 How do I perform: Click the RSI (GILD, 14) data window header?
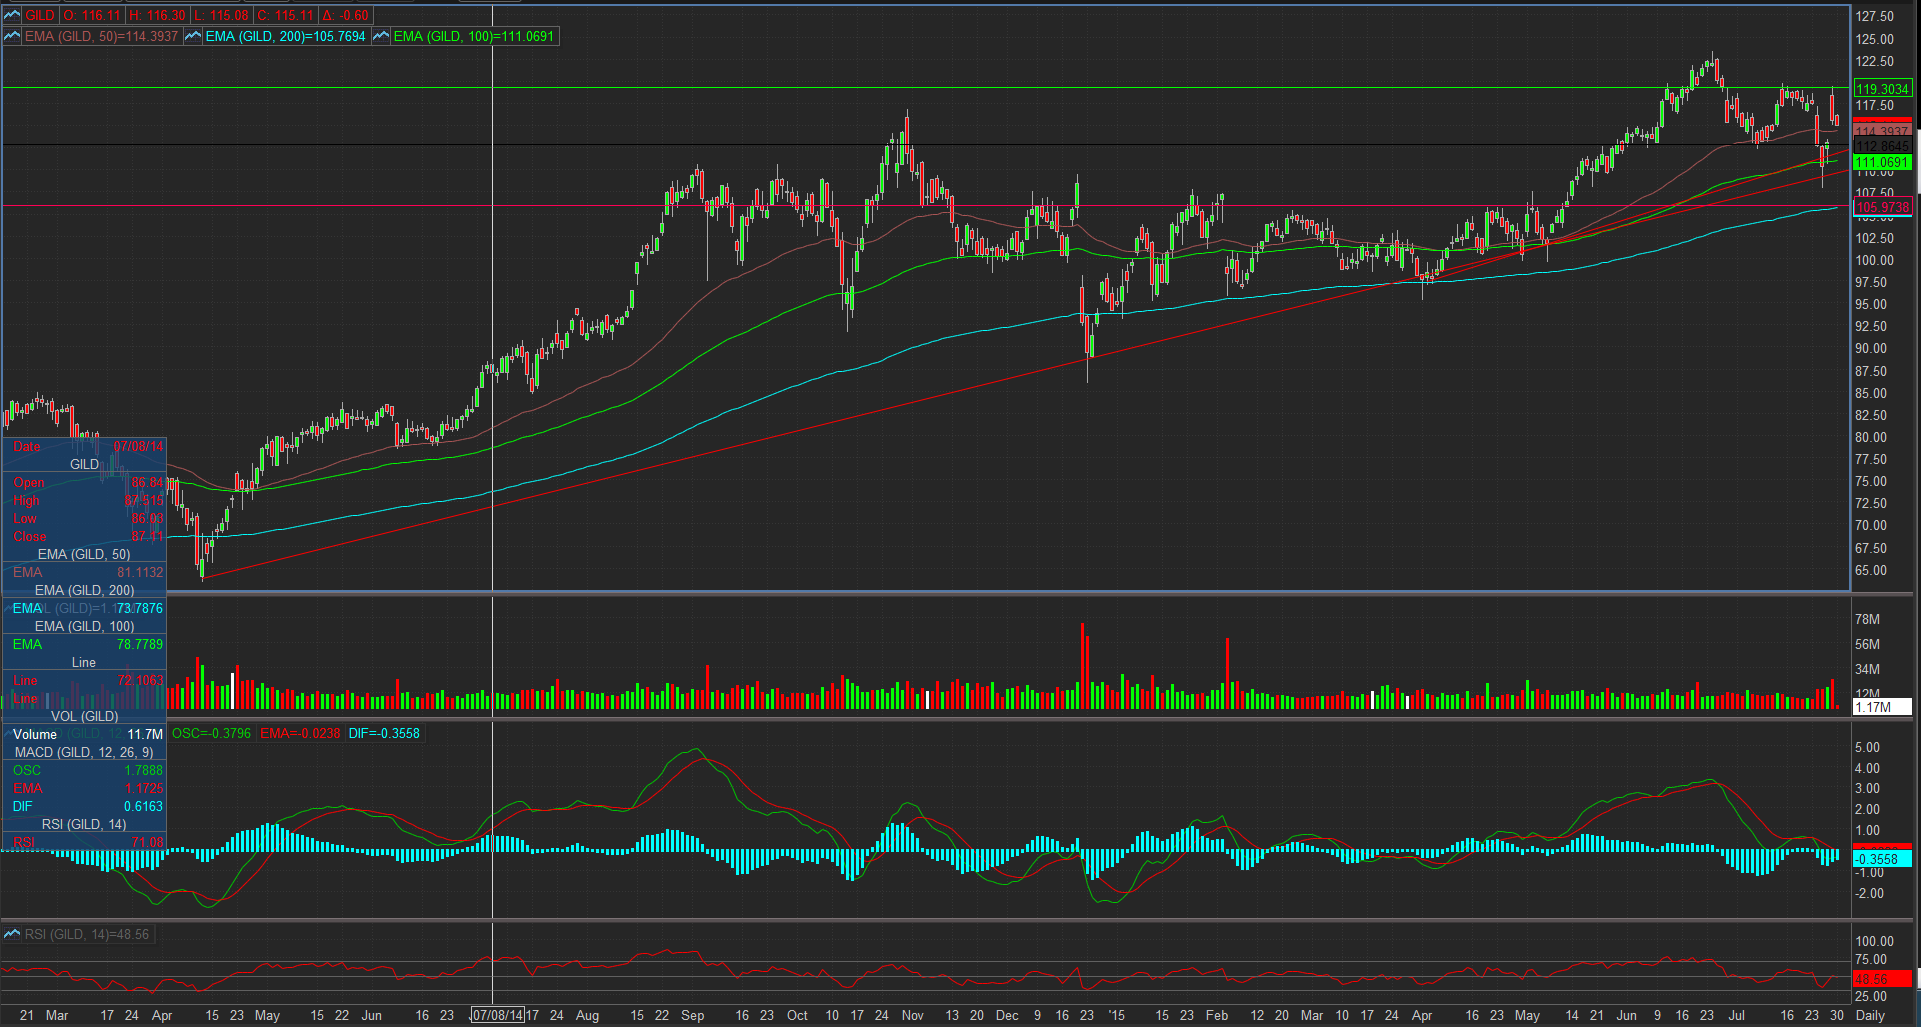(83, 824)
